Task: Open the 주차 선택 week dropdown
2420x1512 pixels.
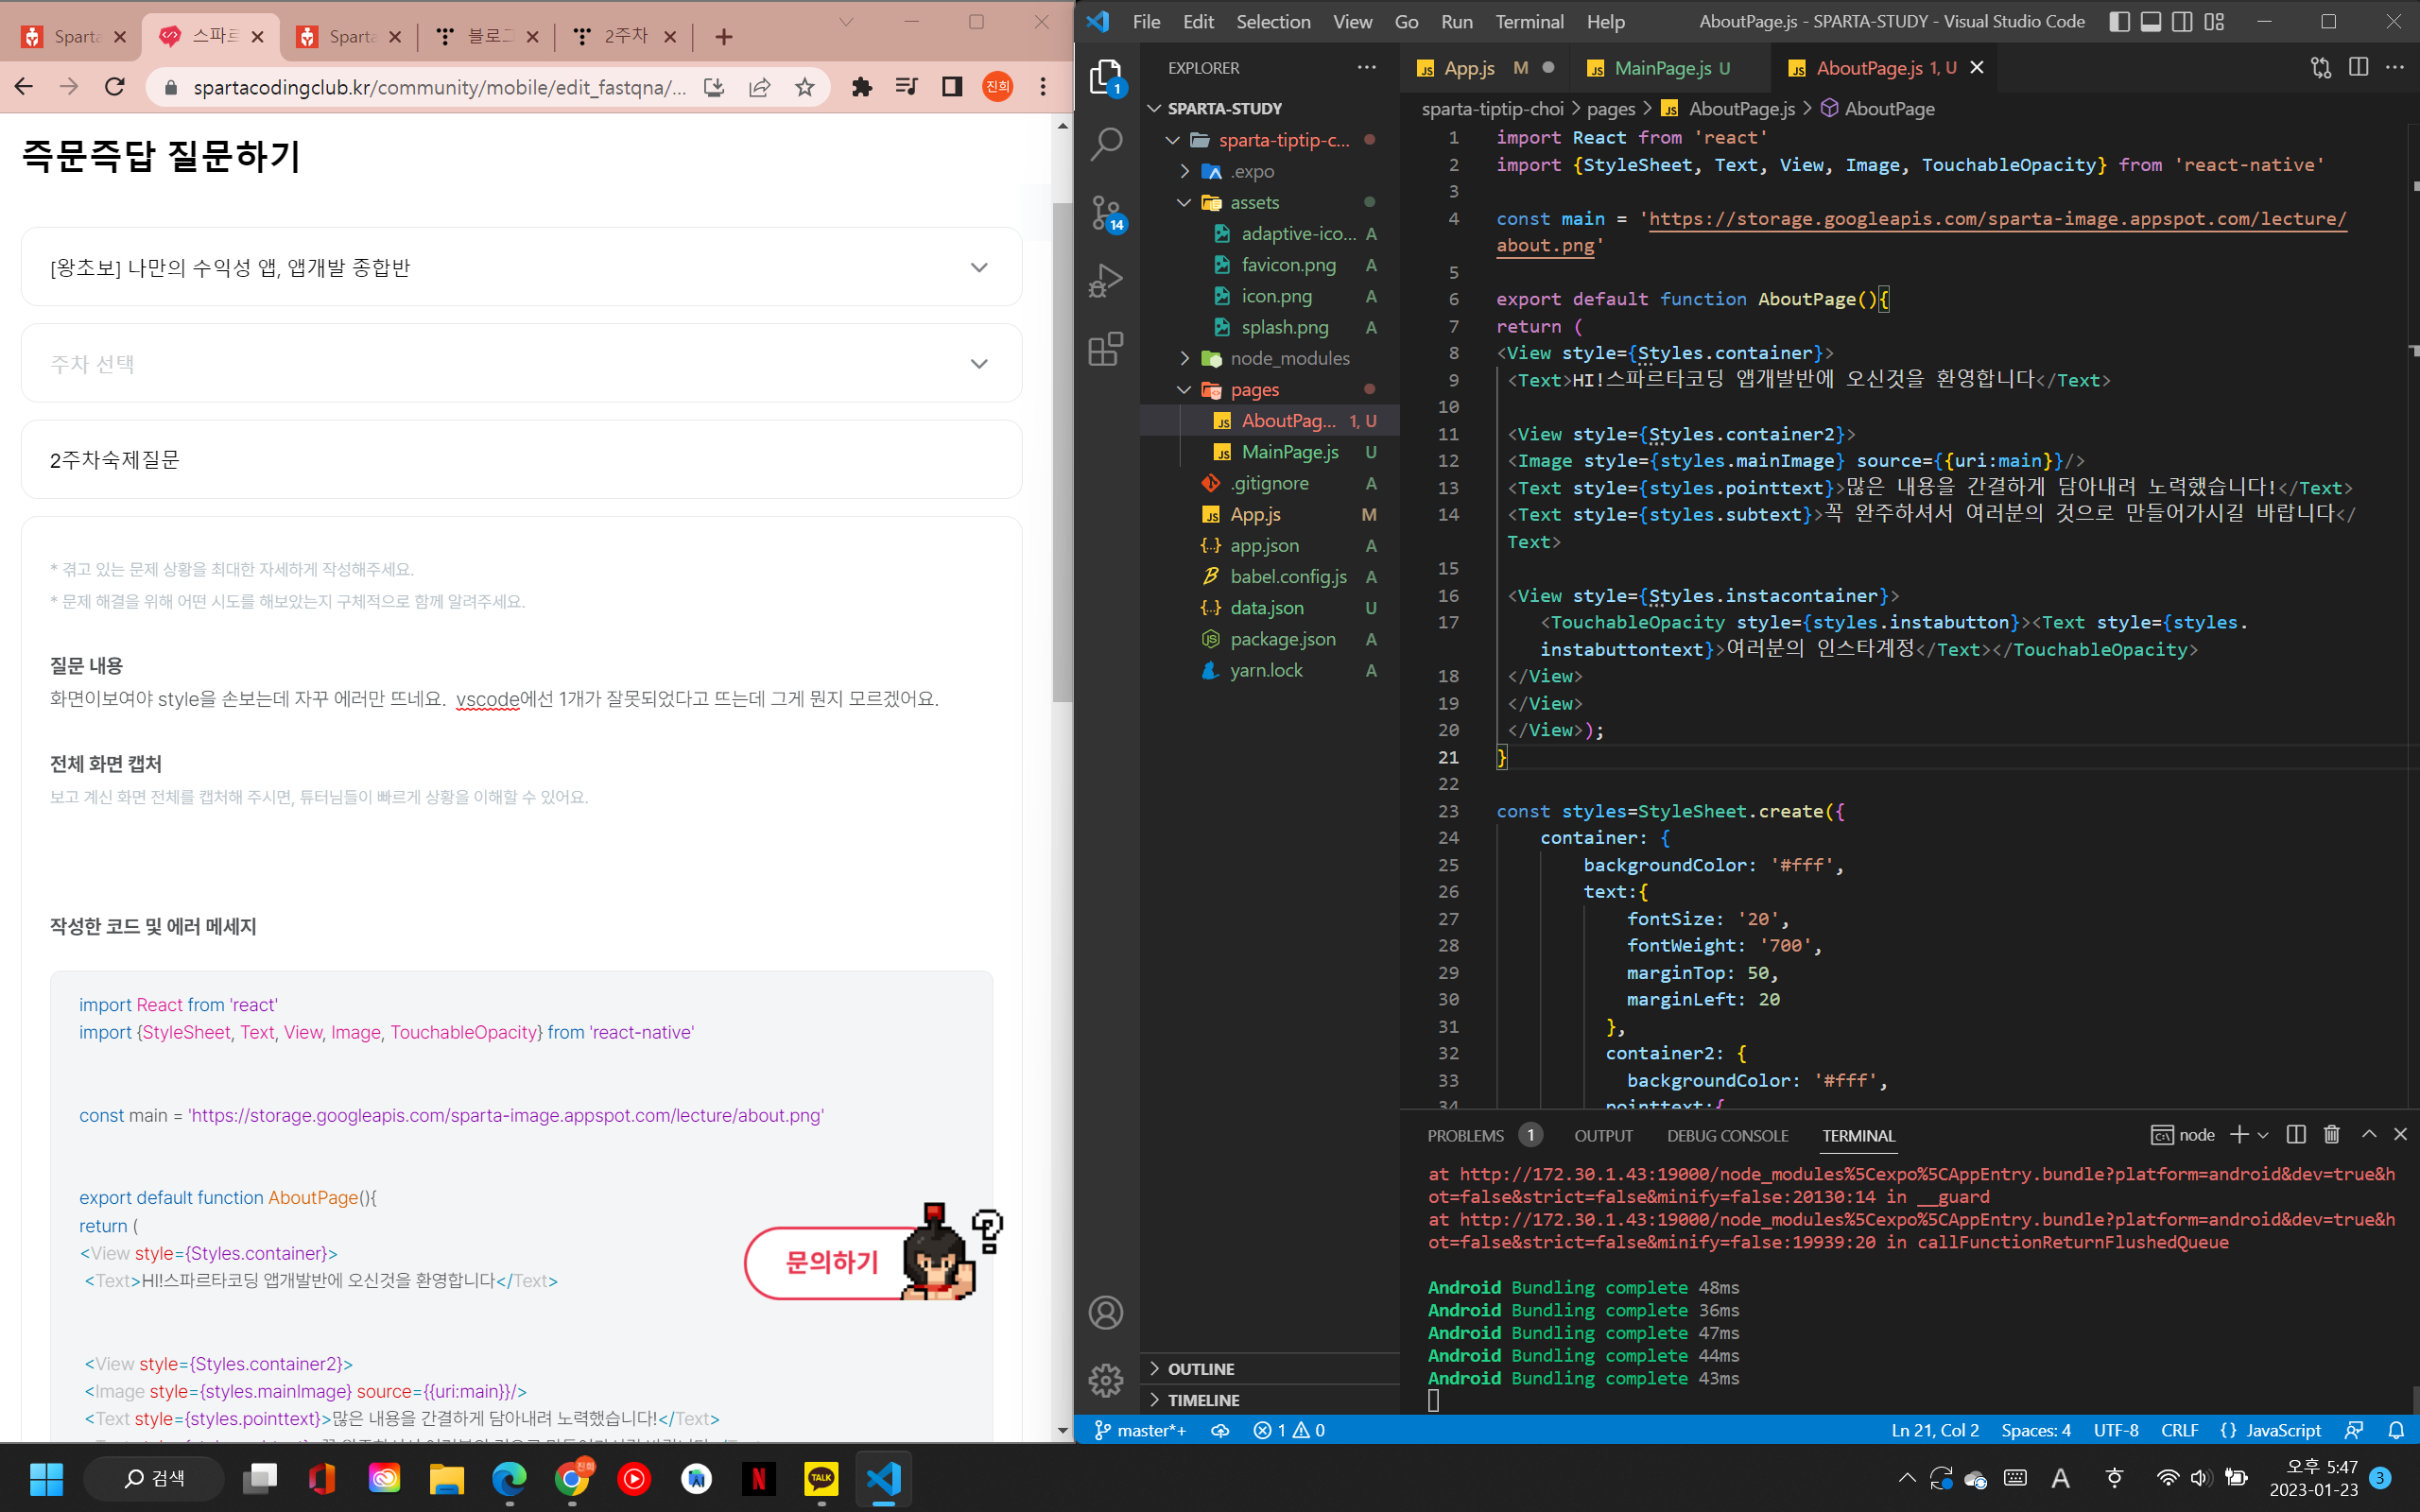Action: [x=521, y=363]
